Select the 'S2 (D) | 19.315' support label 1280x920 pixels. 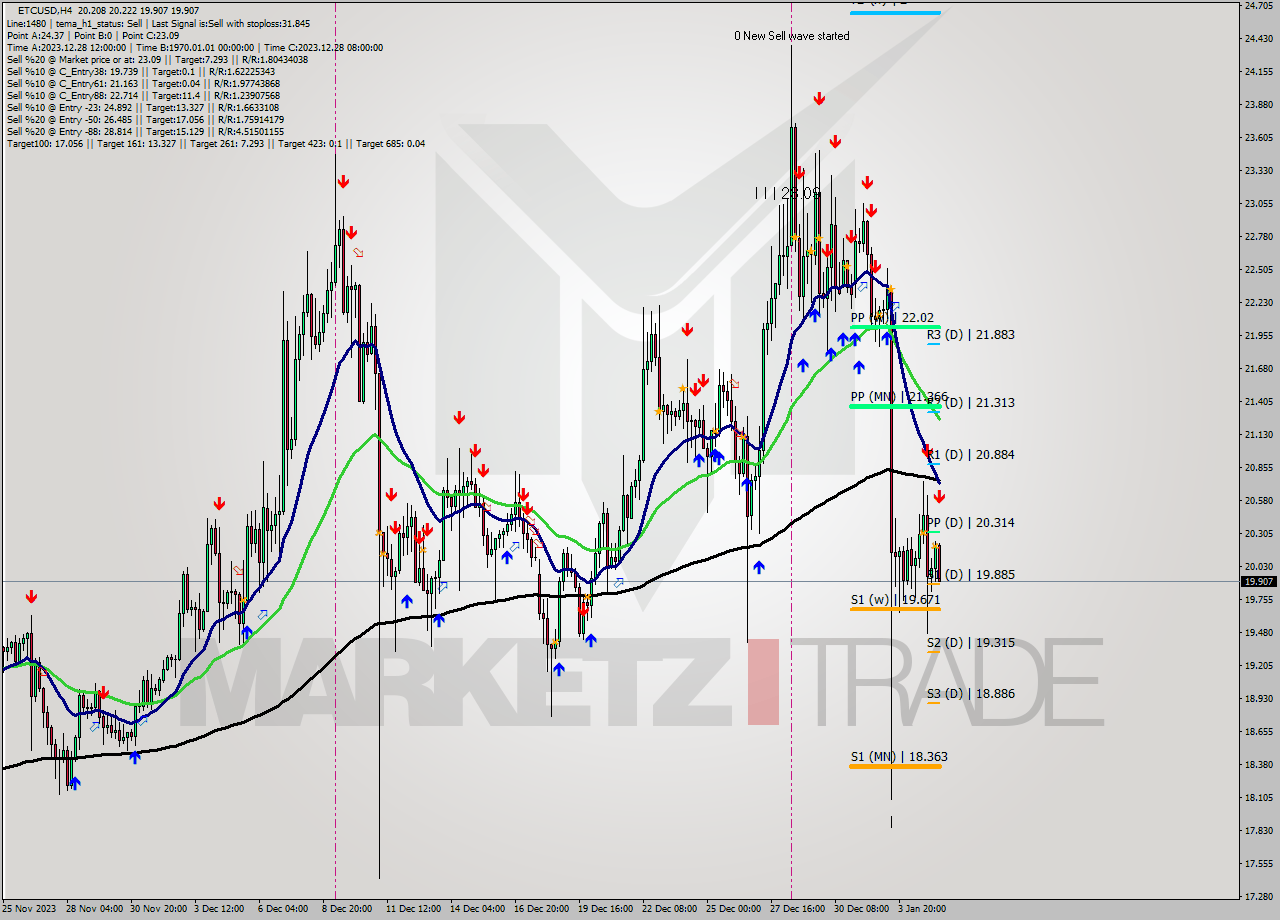point(970,643)
